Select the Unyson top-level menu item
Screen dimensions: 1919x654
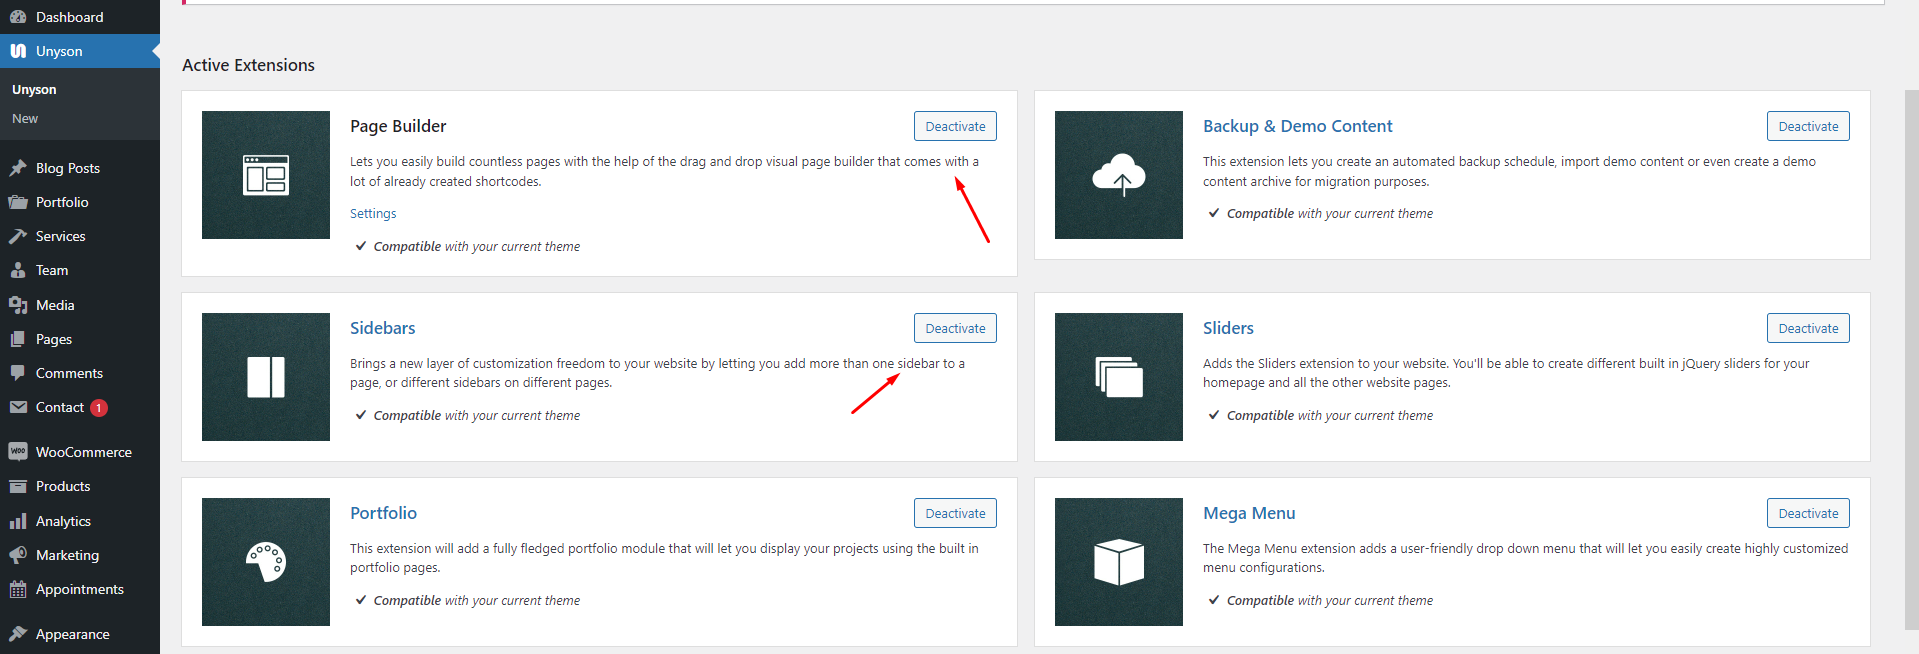(x=80, y=51)
